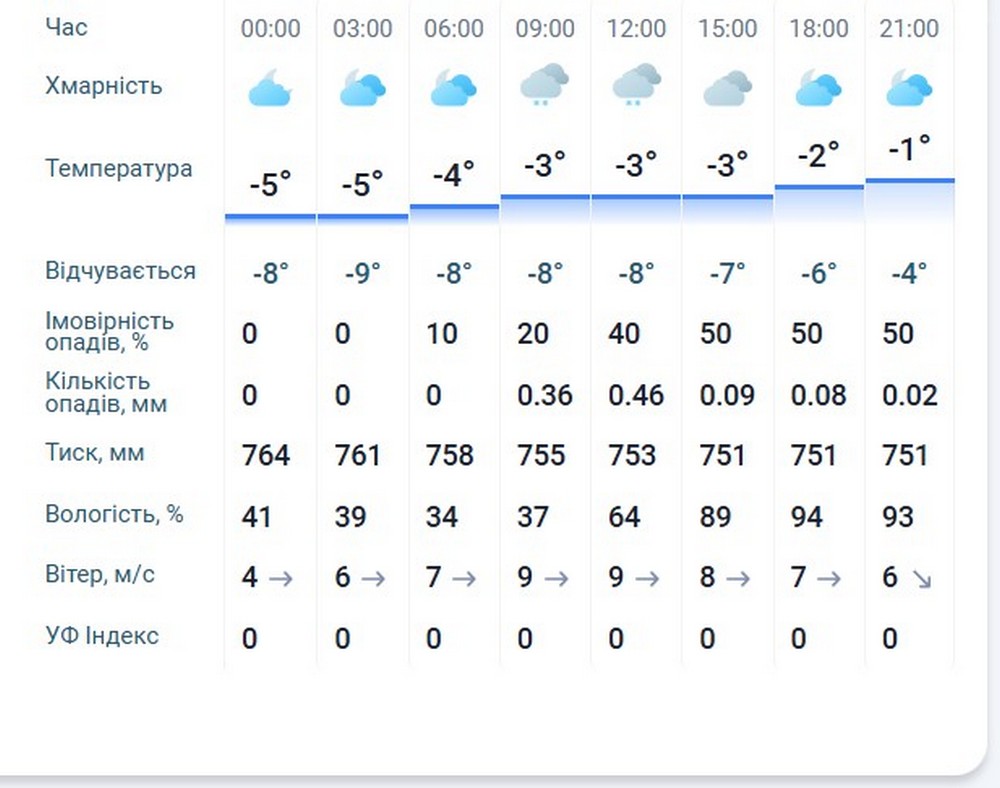Click the 03:00 cloudiness icon
Image resolution: width=1000 pixels, height=788 pixels.
362,88
